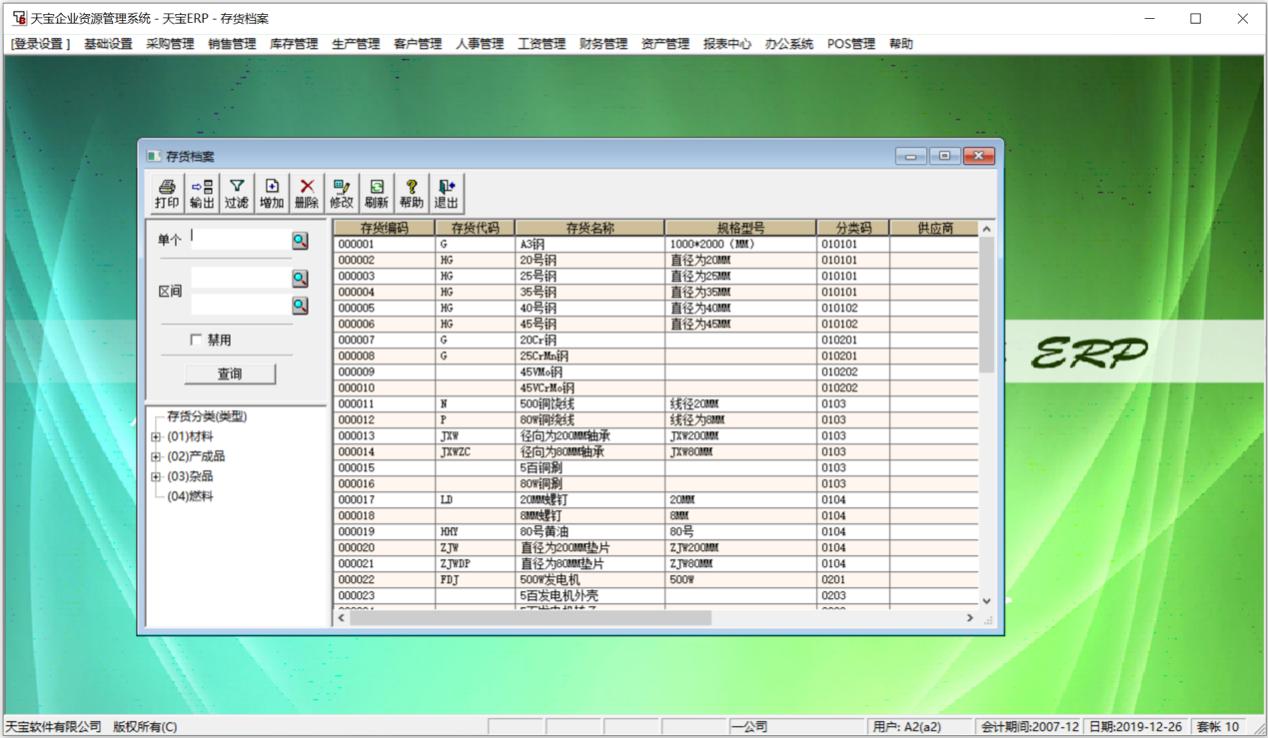
Task: Open the 财务管理 menu
Action: (x=603, y=44)
